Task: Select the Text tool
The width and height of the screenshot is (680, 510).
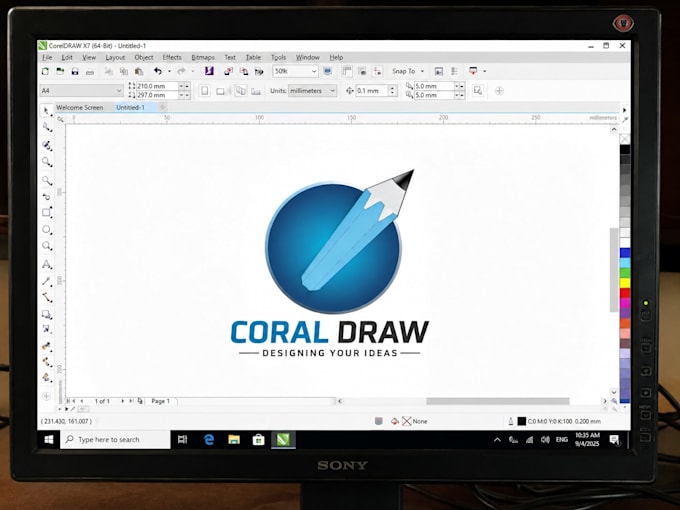Action: 46,264
